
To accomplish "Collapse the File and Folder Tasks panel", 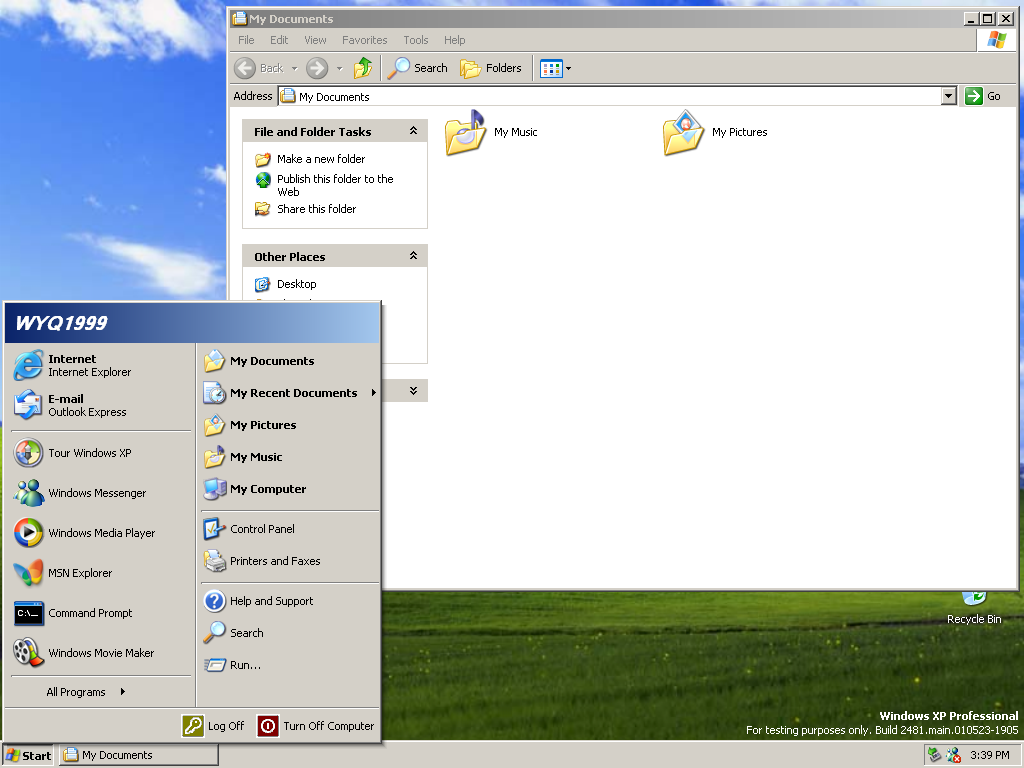I will click(x=413, y=131).
